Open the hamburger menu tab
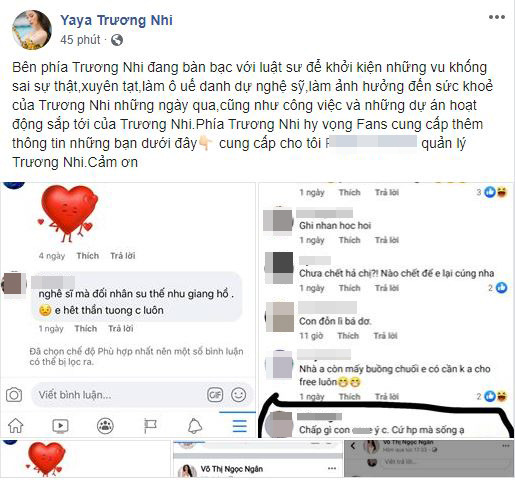 (x=240, y=426)
